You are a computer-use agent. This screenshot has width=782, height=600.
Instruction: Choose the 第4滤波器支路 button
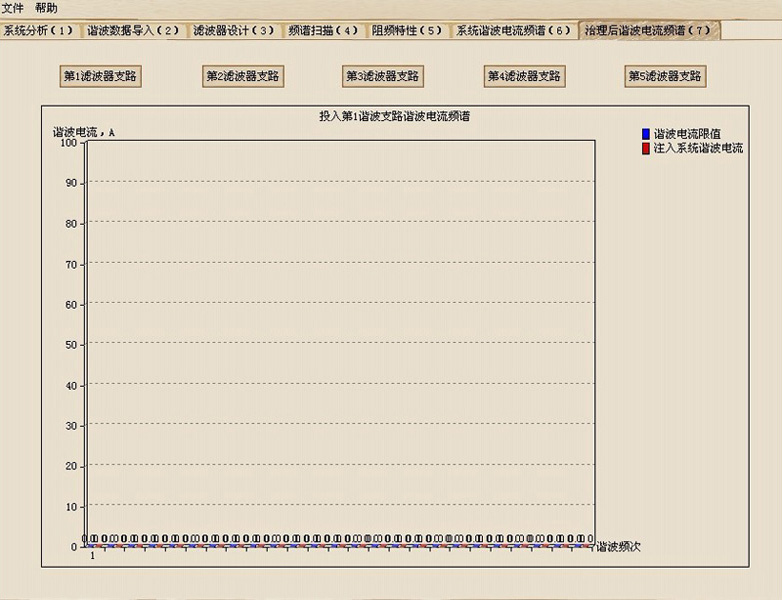click(x=525, y=76)
